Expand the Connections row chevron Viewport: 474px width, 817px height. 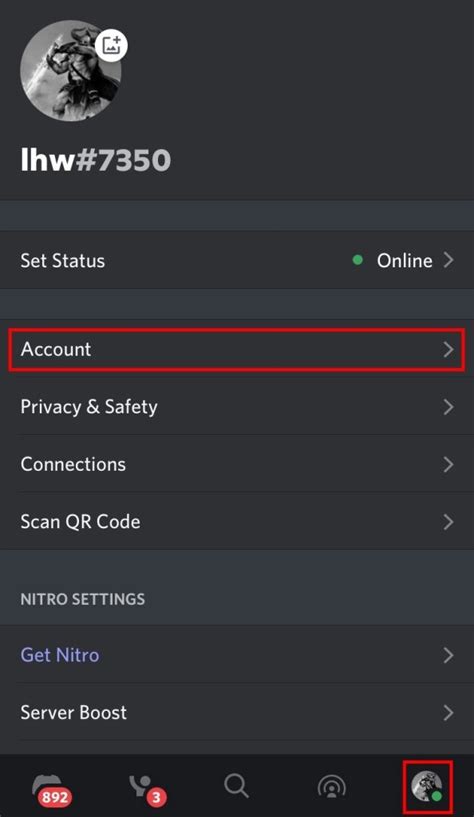pyautogui.click(x=448, y=464)
